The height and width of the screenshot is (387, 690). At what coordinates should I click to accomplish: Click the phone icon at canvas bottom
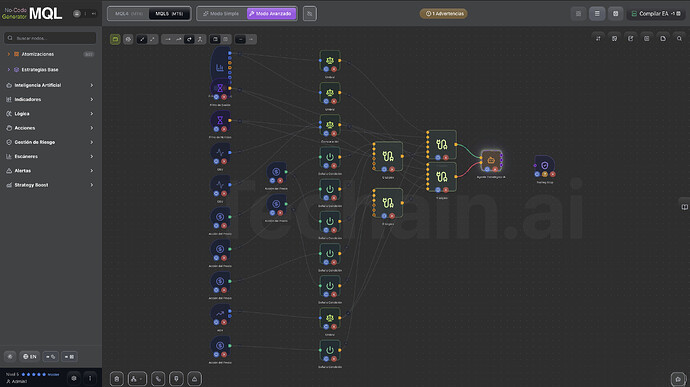[158, 379]
